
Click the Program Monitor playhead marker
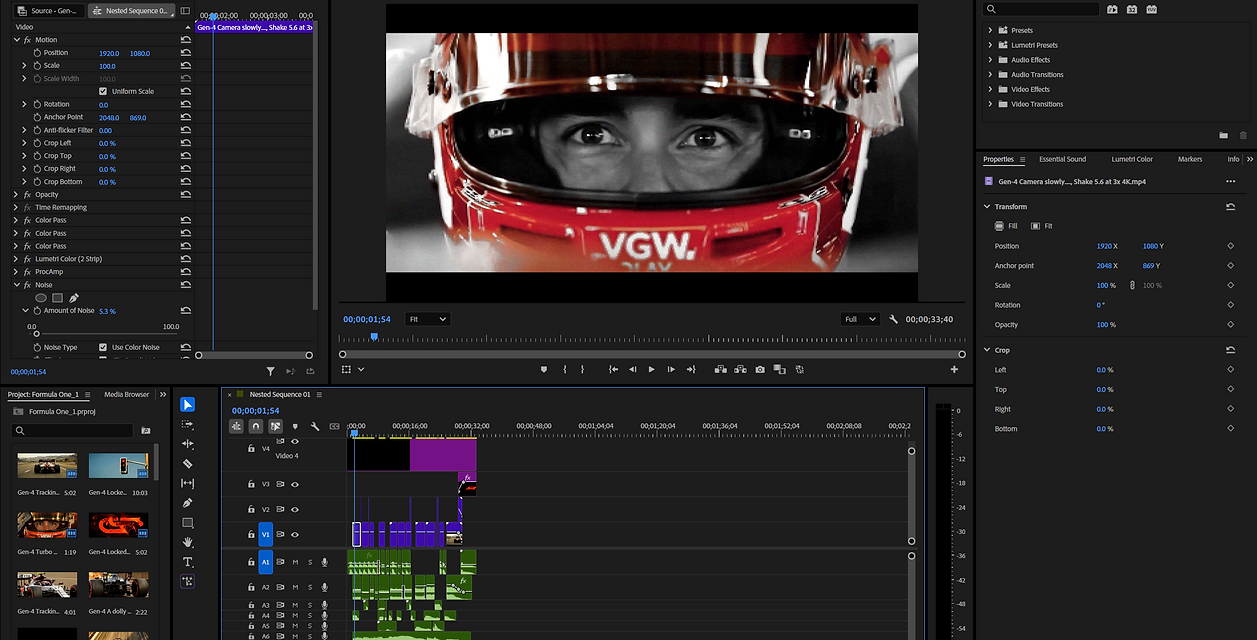point(374,337)
